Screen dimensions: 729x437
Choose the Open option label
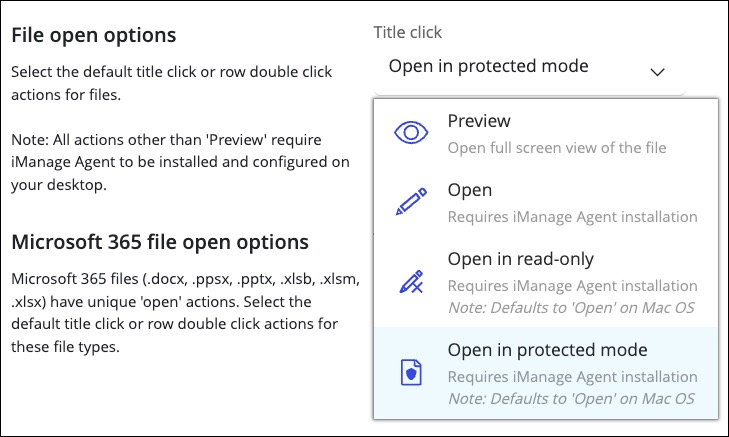tap(469, 190)
